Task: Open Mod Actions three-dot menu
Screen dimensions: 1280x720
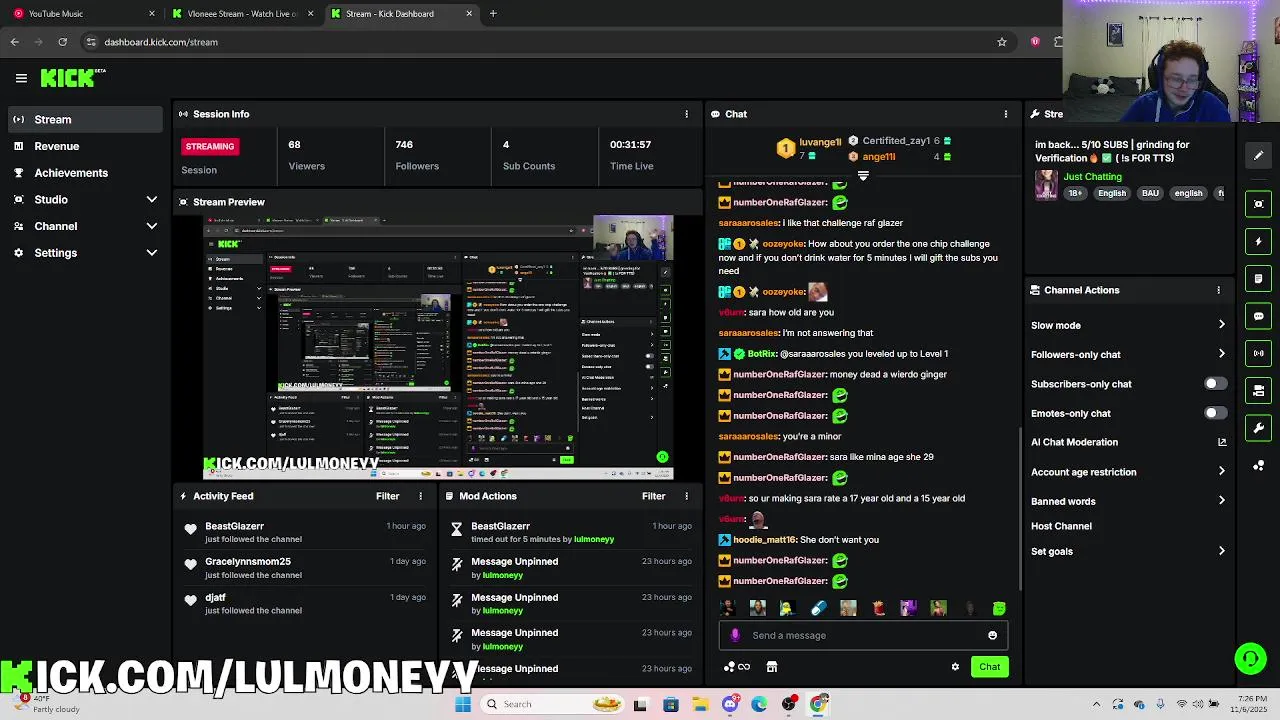Action: [x=686, y=496]
